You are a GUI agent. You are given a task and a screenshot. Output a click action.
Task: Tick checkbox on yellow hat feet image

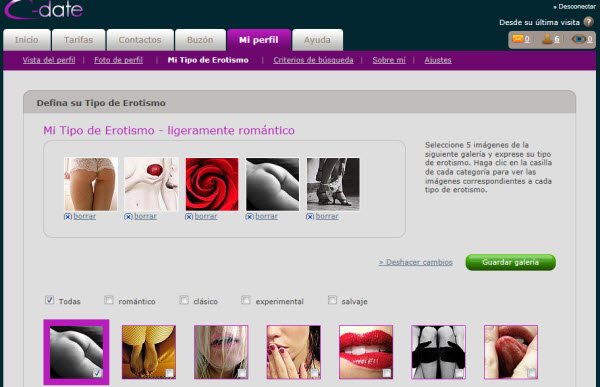pos(170,373)
